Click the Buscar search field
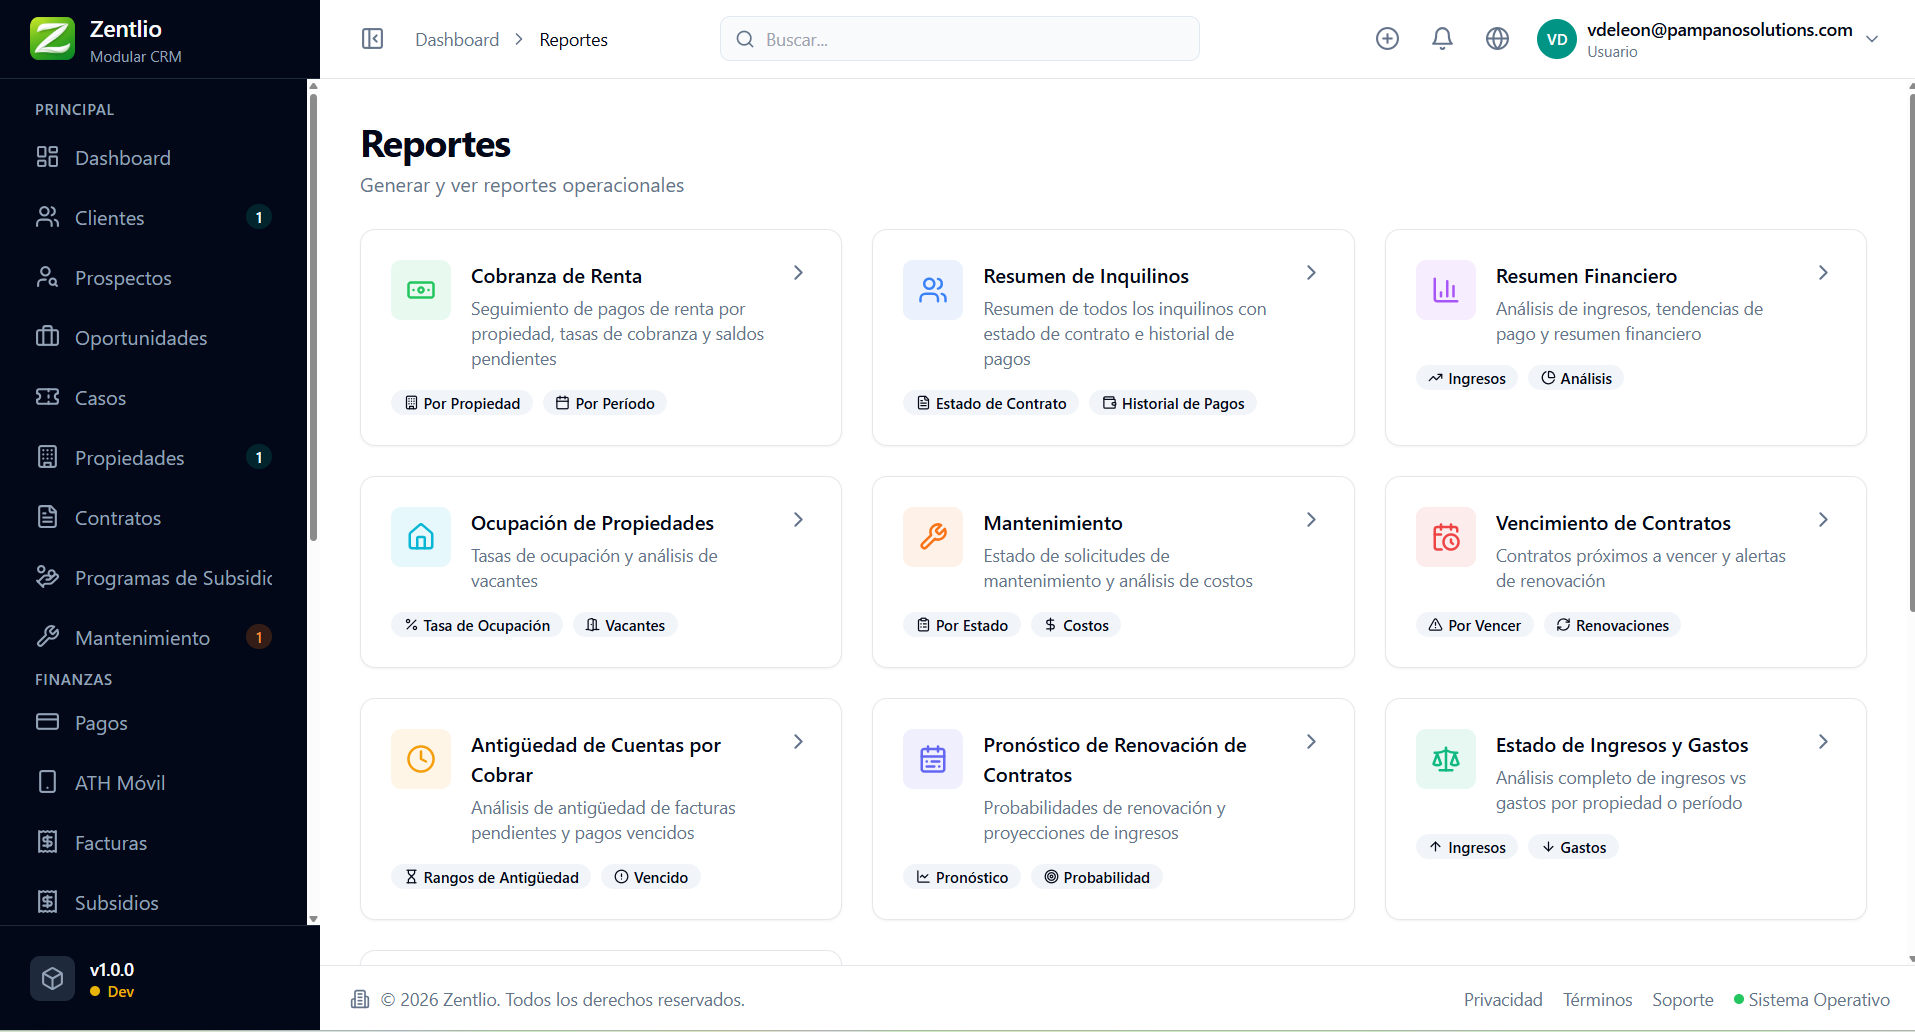Screen dimensions: 1915x1032 pyautogui.click(x=960, y=39)
